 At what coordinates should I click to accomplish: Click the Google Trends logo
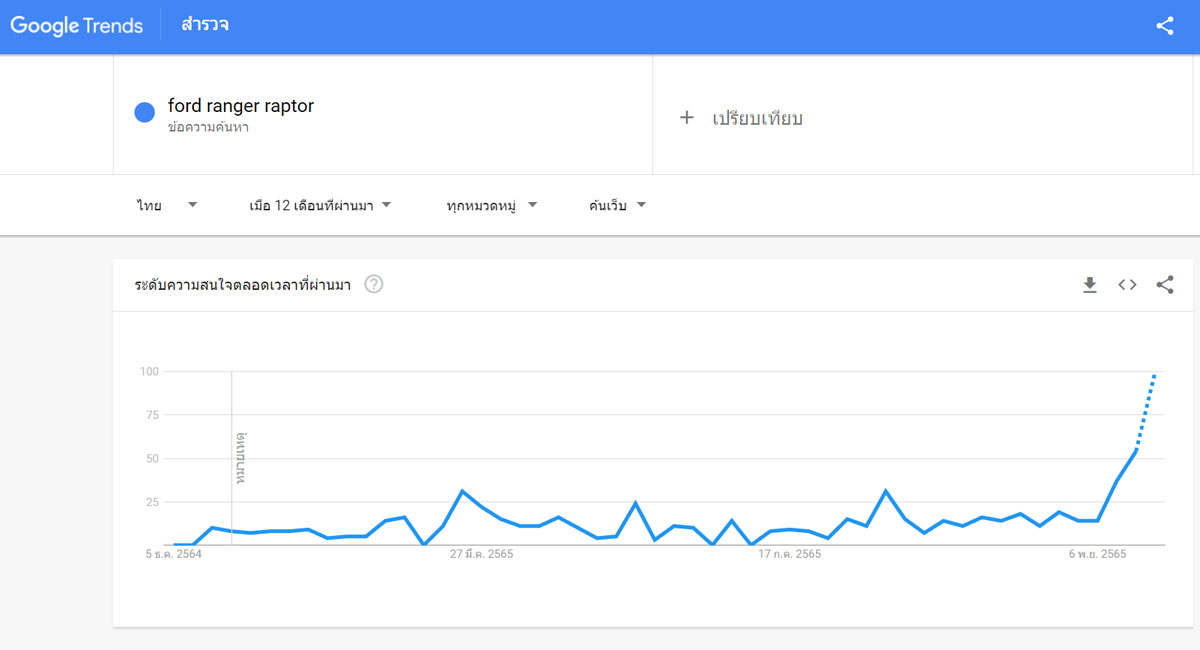pos(77,26)
